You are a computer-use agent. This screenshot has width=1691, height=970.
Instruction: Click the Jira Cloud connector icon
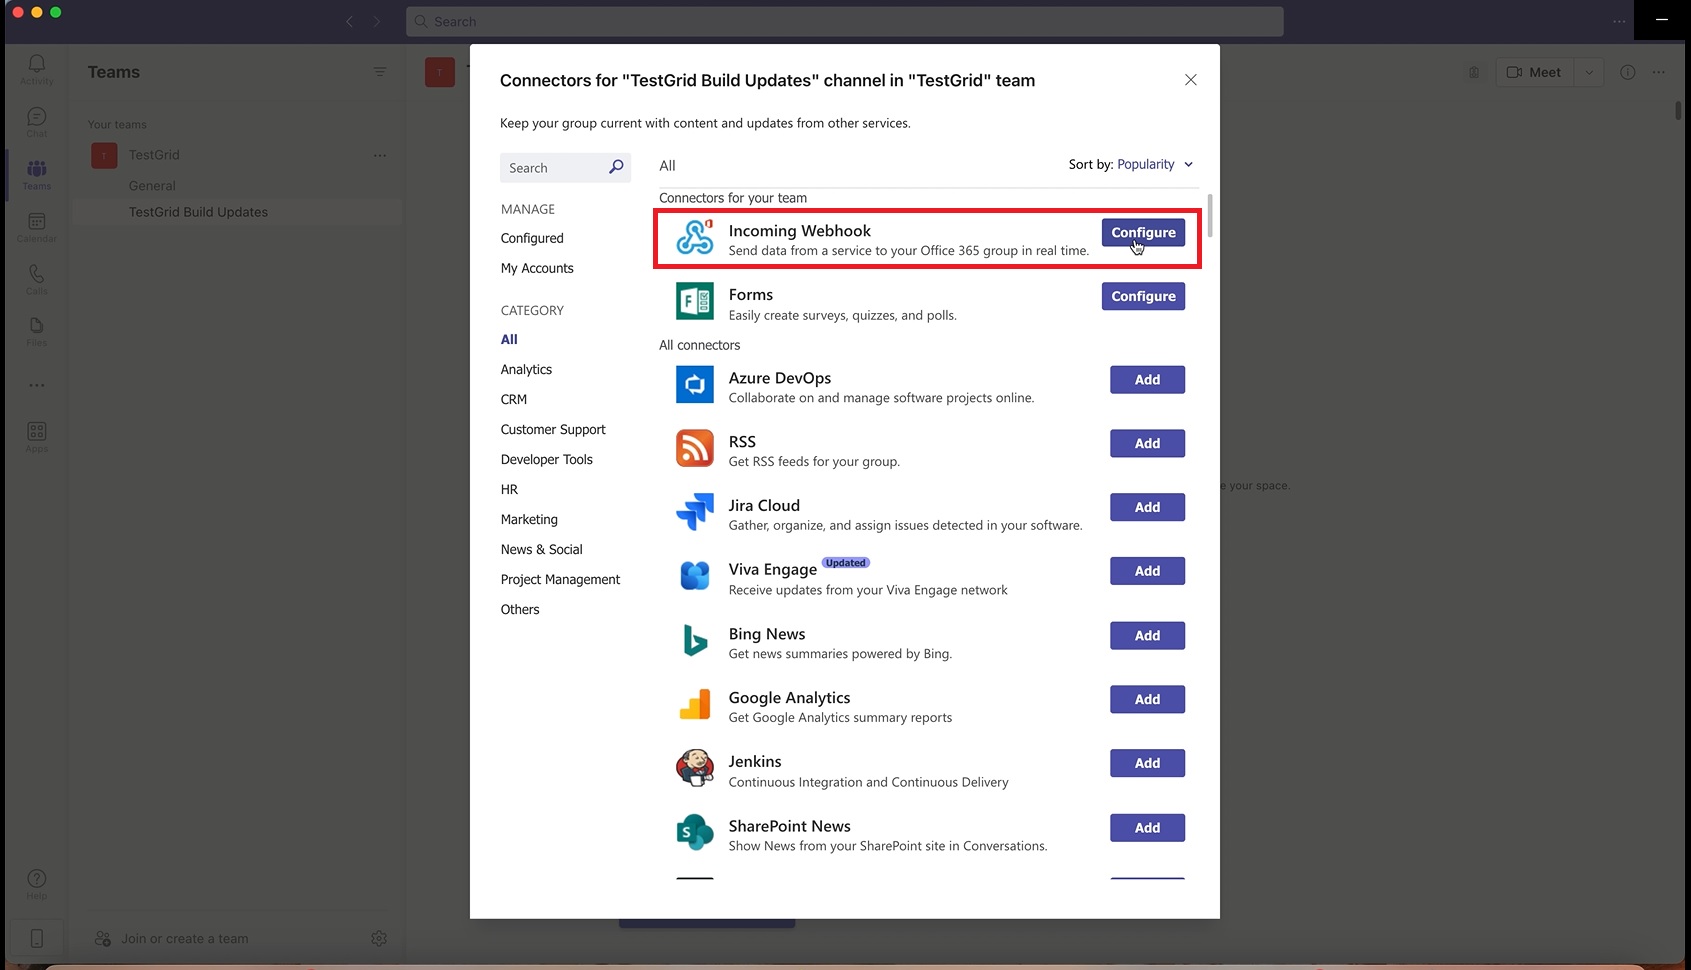(x=694, y=512)
